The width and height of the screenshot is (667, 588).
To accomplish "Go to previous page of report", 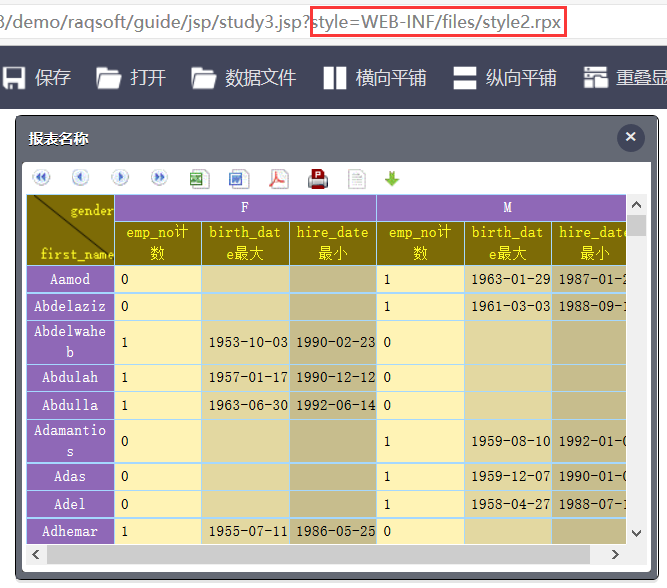I will [80, 178].
